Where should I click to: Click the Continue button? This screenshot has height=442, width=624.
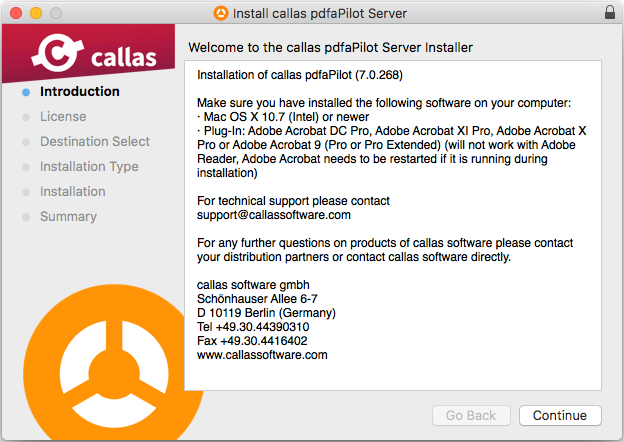pos(560,415)
